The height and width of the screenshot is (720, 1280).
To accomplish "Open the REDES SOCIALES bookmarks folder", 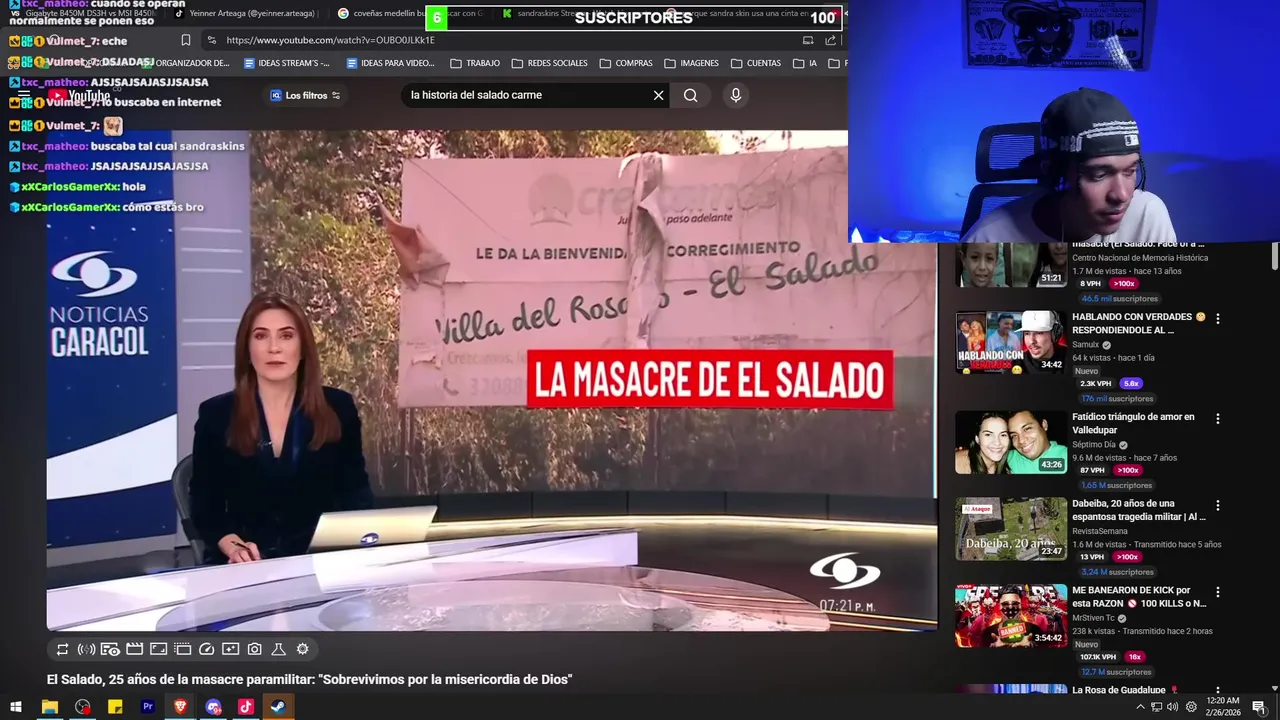I will [550, 63].
